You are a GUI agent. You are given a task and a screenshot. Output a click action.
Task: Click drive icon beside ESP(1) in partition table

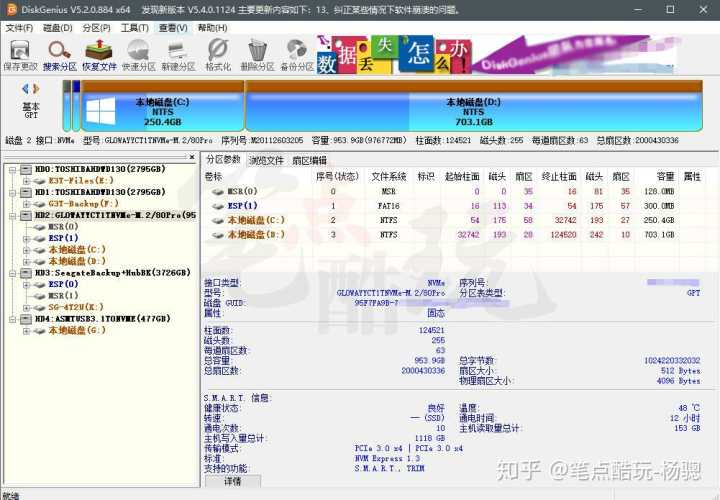point(218,206)
